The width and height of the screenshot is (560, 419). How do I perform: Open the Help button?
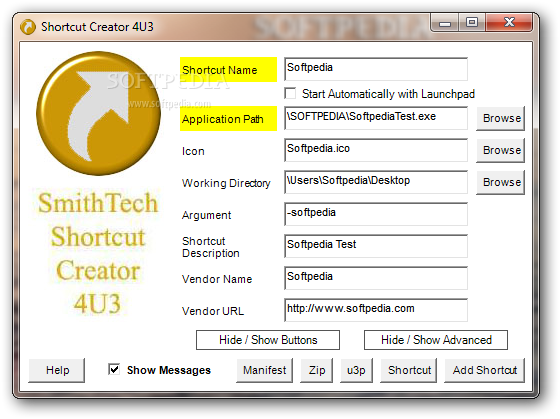pyautogui.click(x=57, y=370)
